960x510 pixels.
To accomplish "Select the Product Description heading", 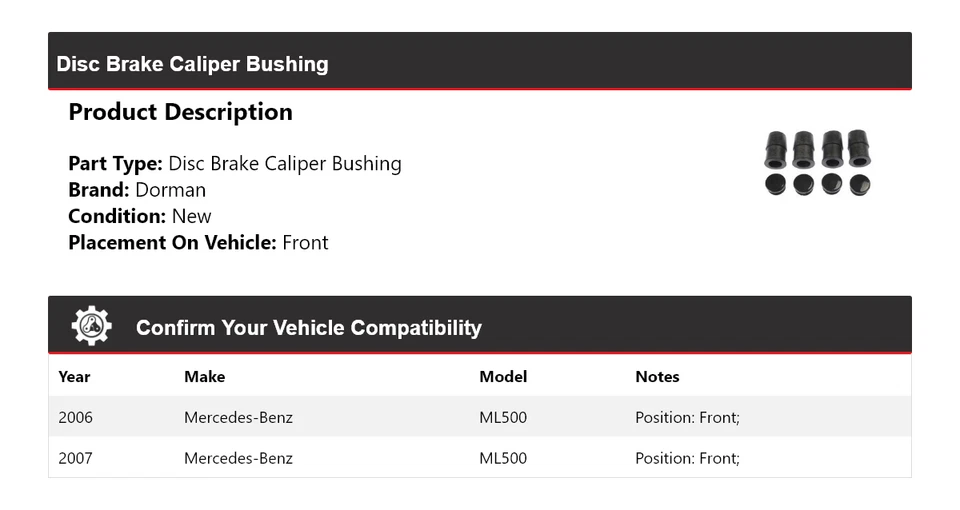I will 180,112.
